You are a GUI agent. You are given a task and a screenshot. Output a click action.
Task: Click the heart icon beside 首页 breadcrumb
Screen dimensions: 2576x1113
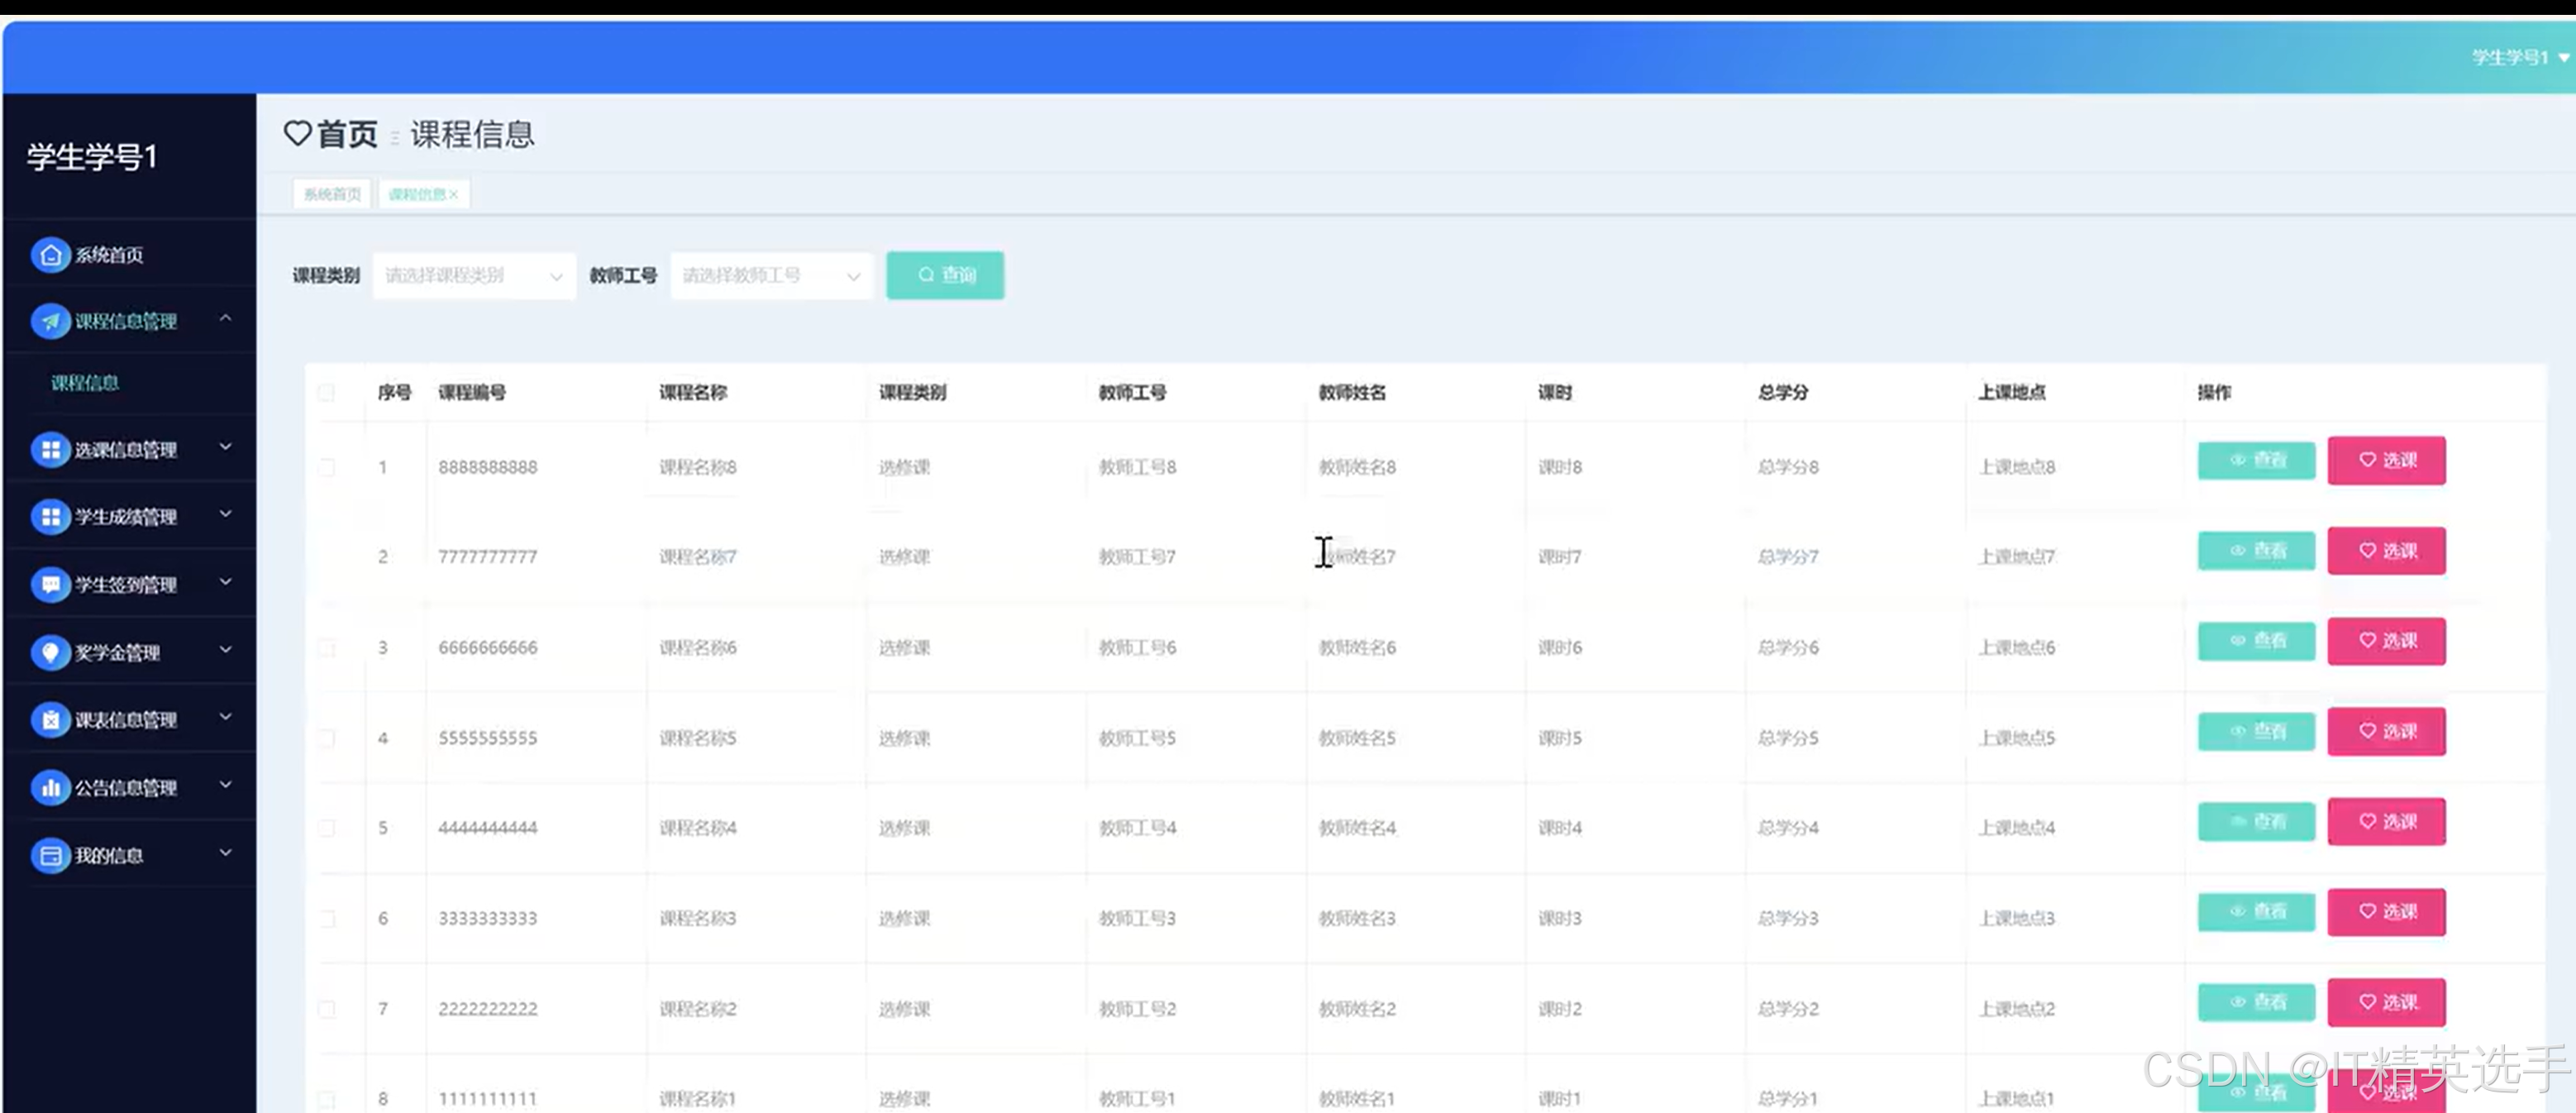[297, 133]
